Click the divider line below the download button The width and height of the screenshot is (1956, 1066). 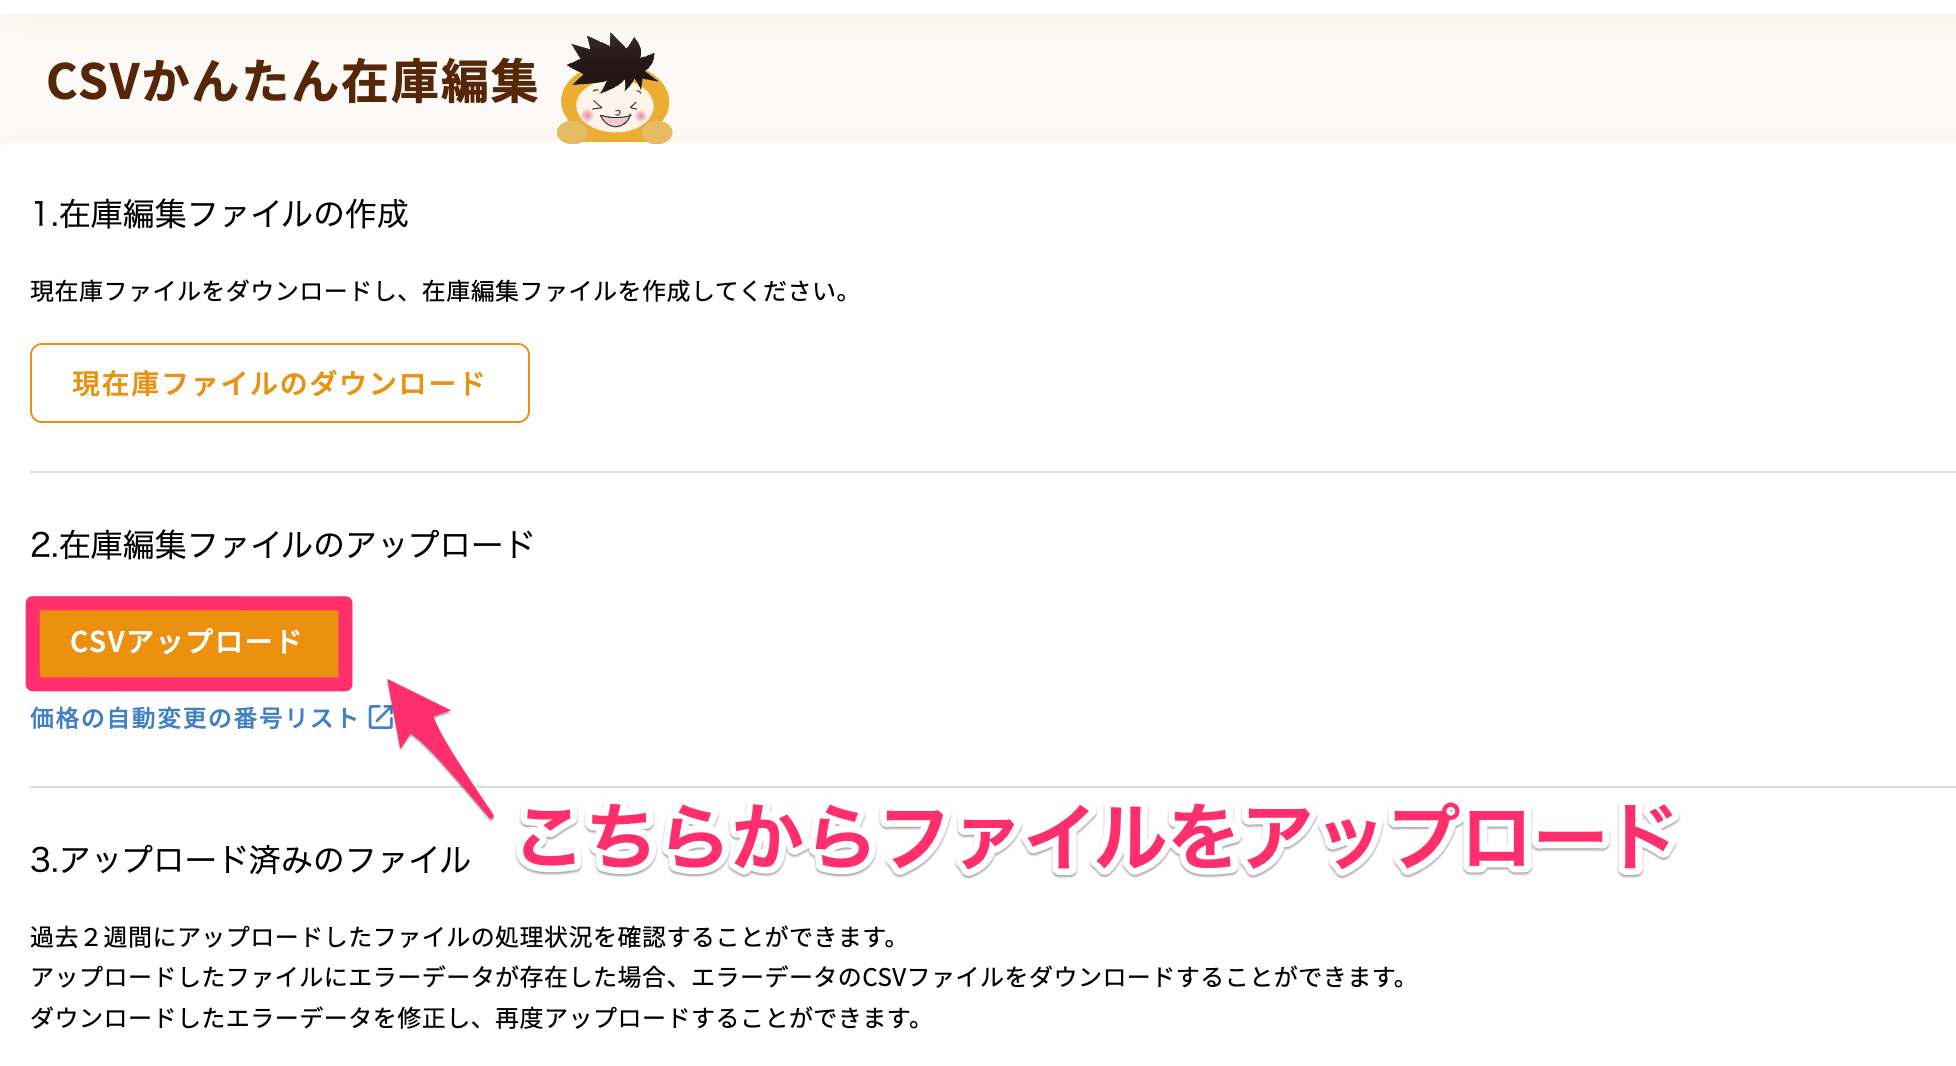coord(993,472)
